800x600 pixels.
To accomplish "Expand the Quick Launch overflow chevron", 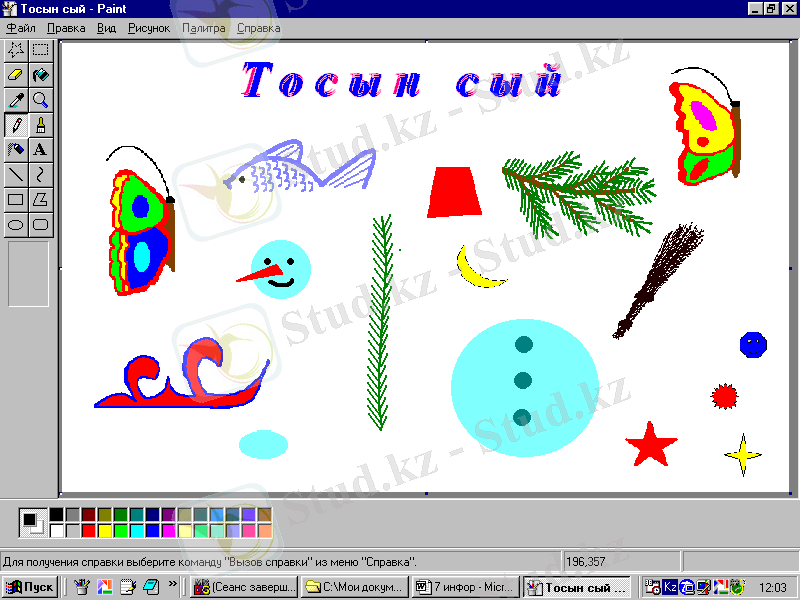I will [173, 585].
